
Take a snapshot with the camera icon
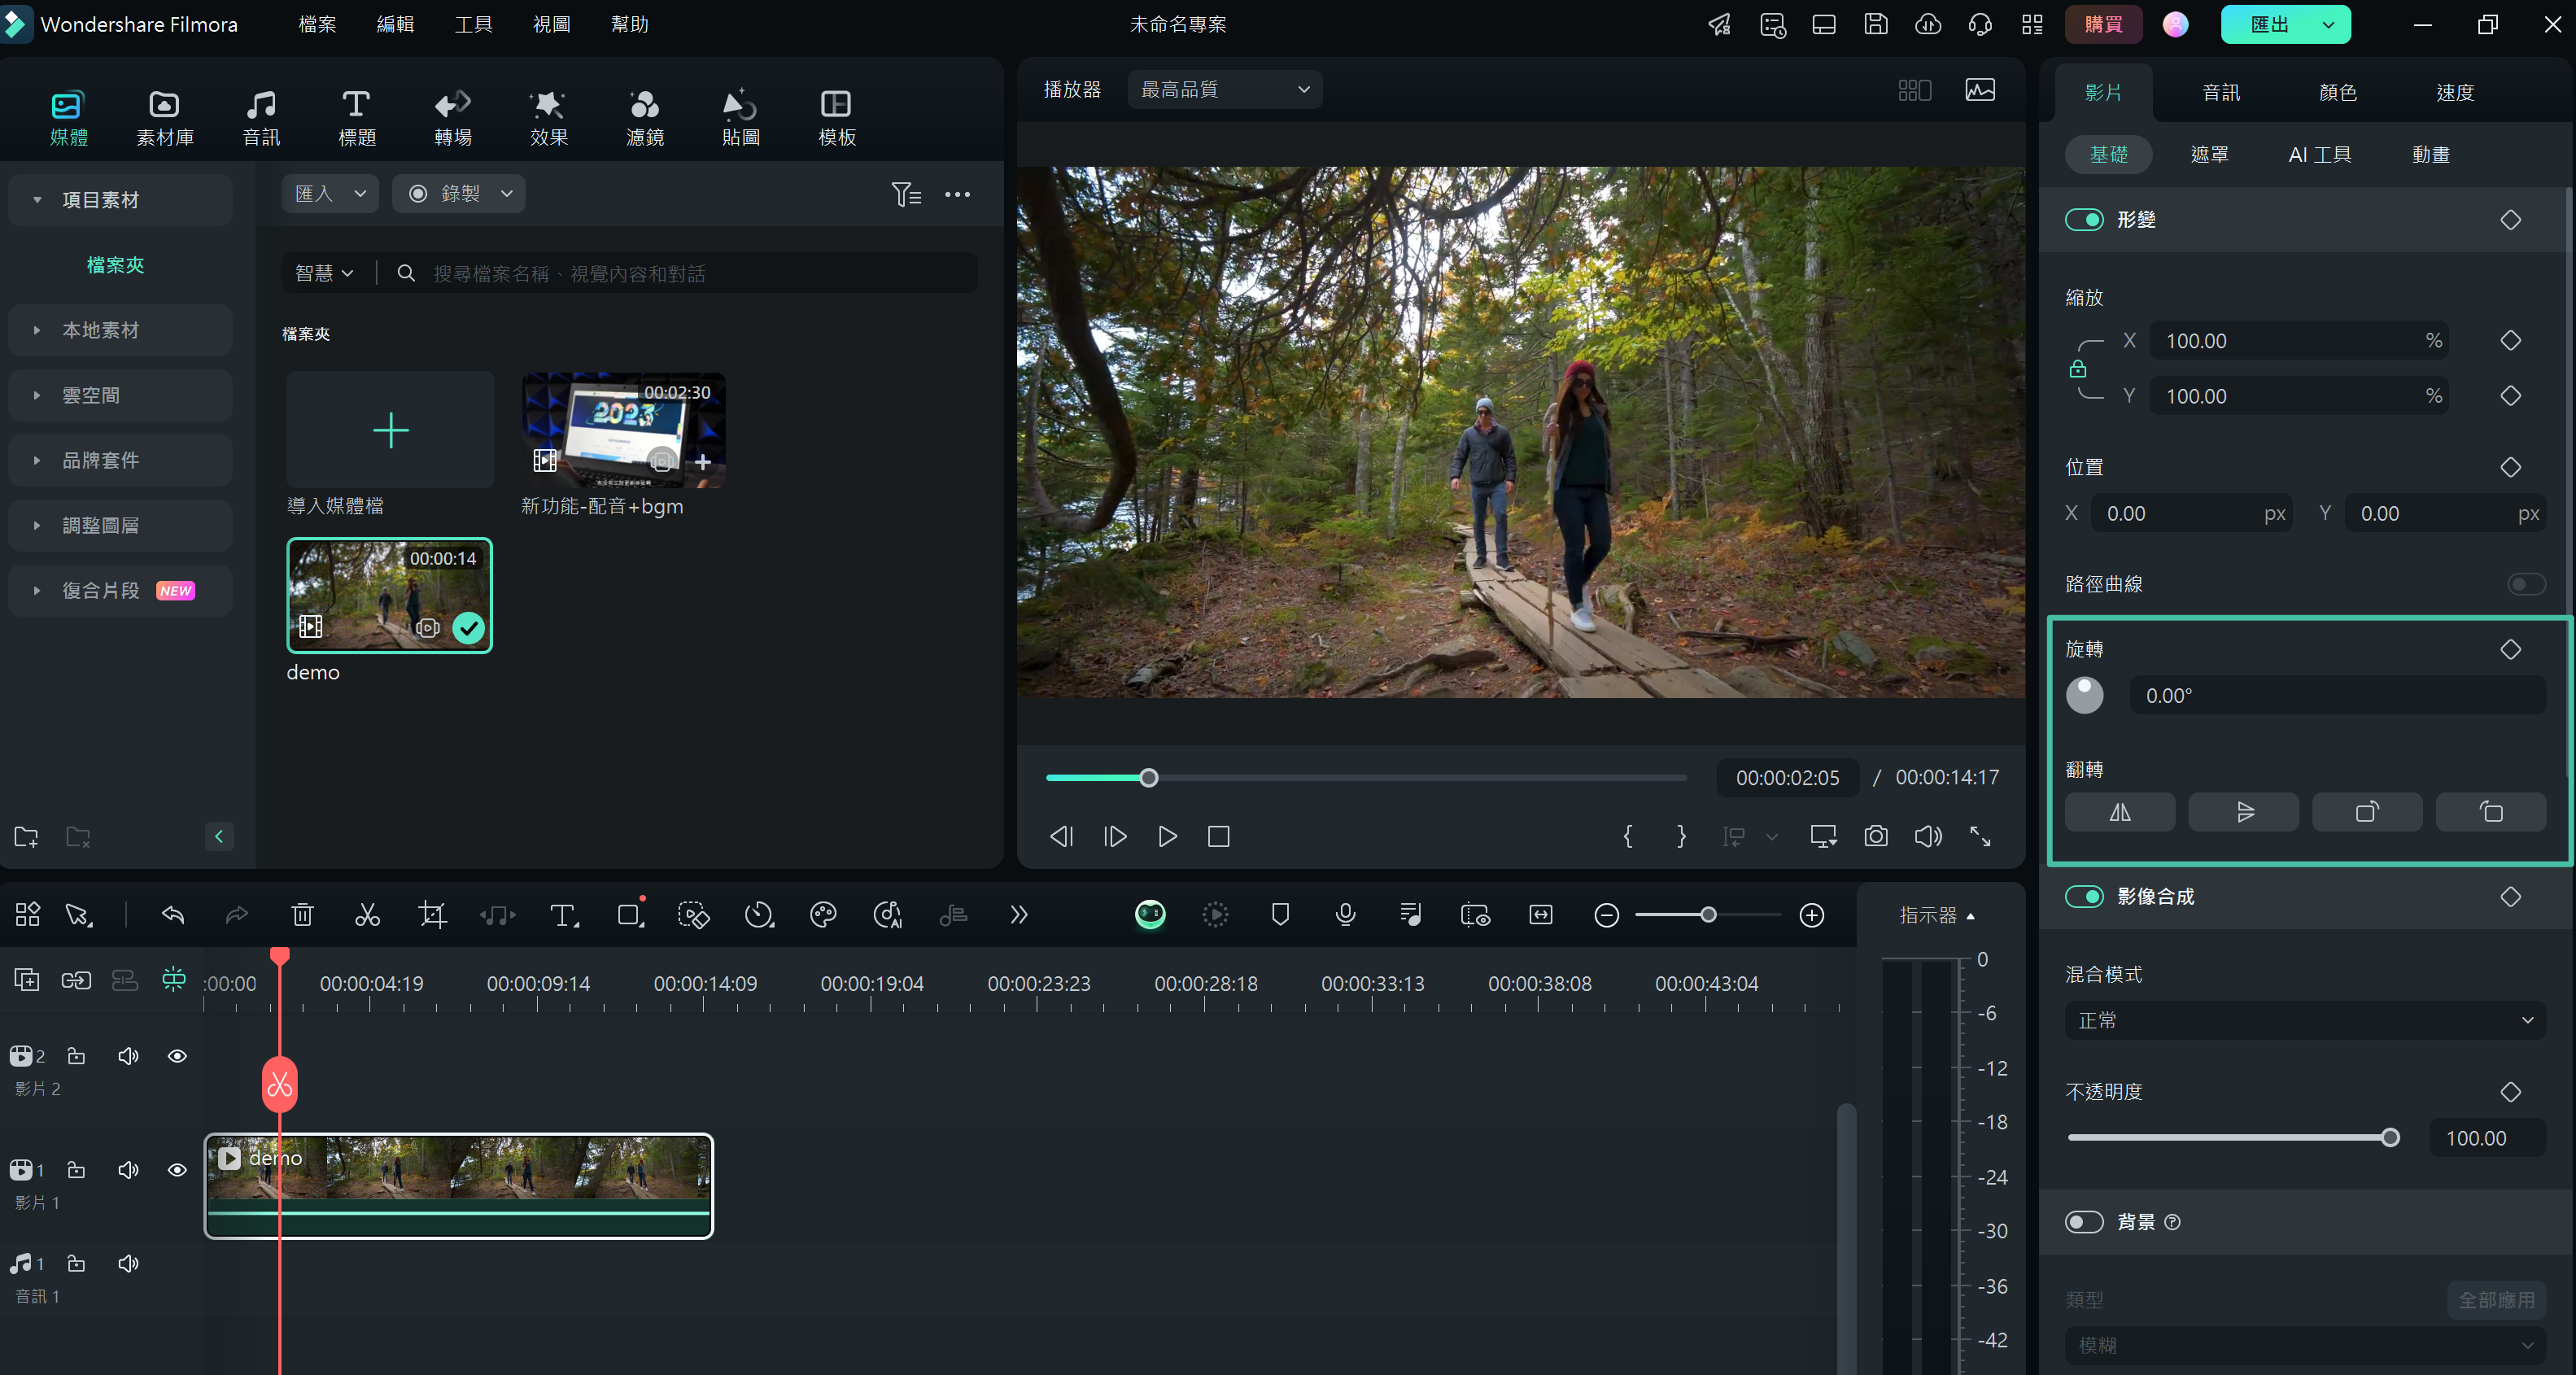(1876, 836)
